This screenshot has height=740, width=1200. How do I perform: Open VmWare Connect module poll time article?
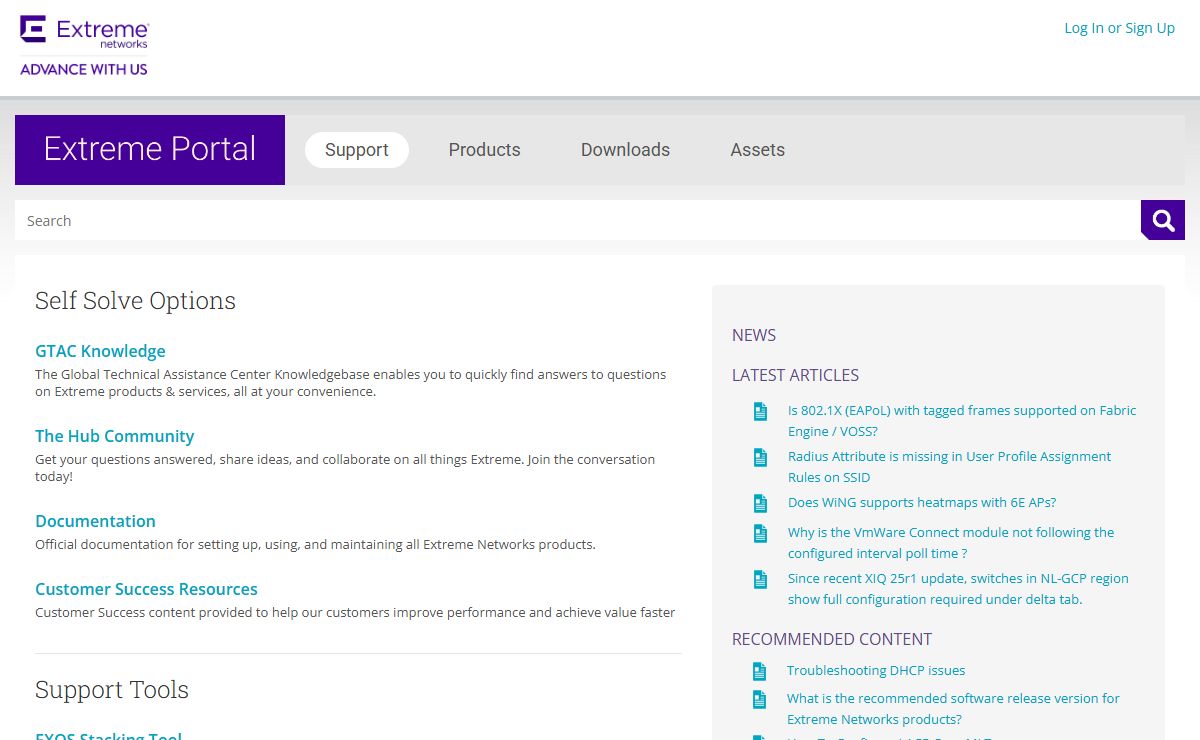951,543
